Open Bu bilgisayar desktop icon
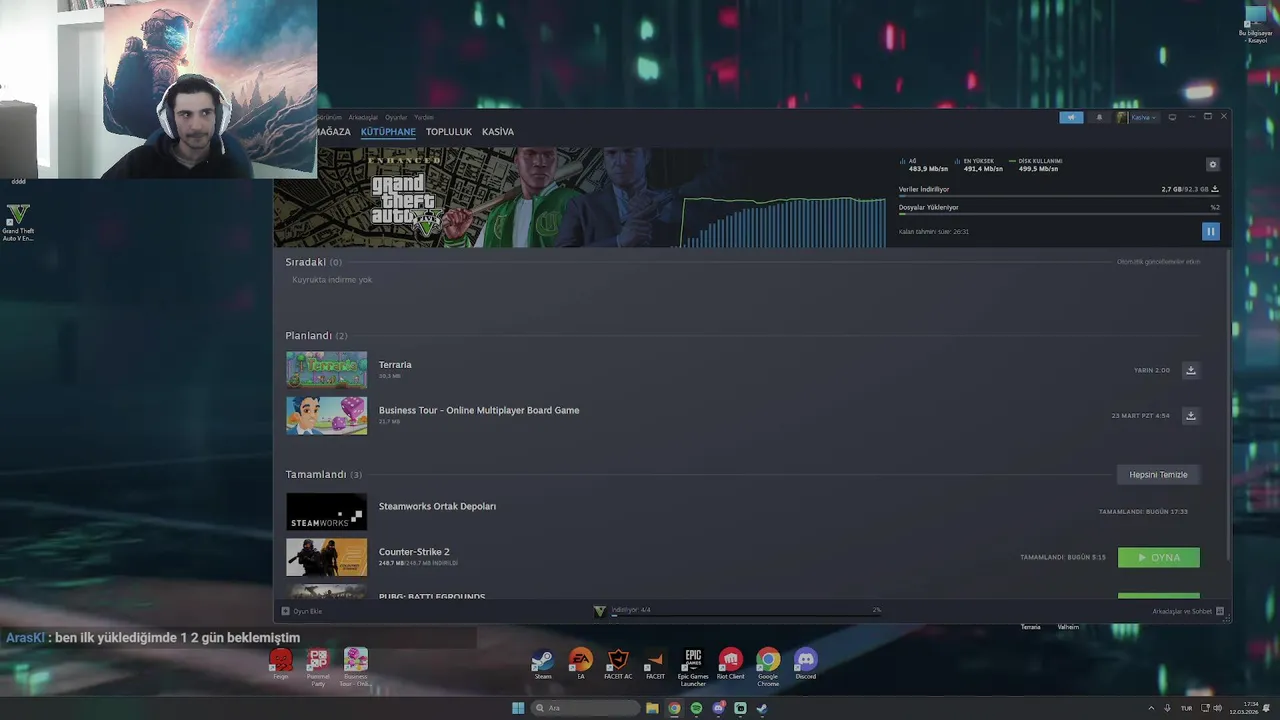The height and width of the screenshot is (720, 1280). 1256,25
